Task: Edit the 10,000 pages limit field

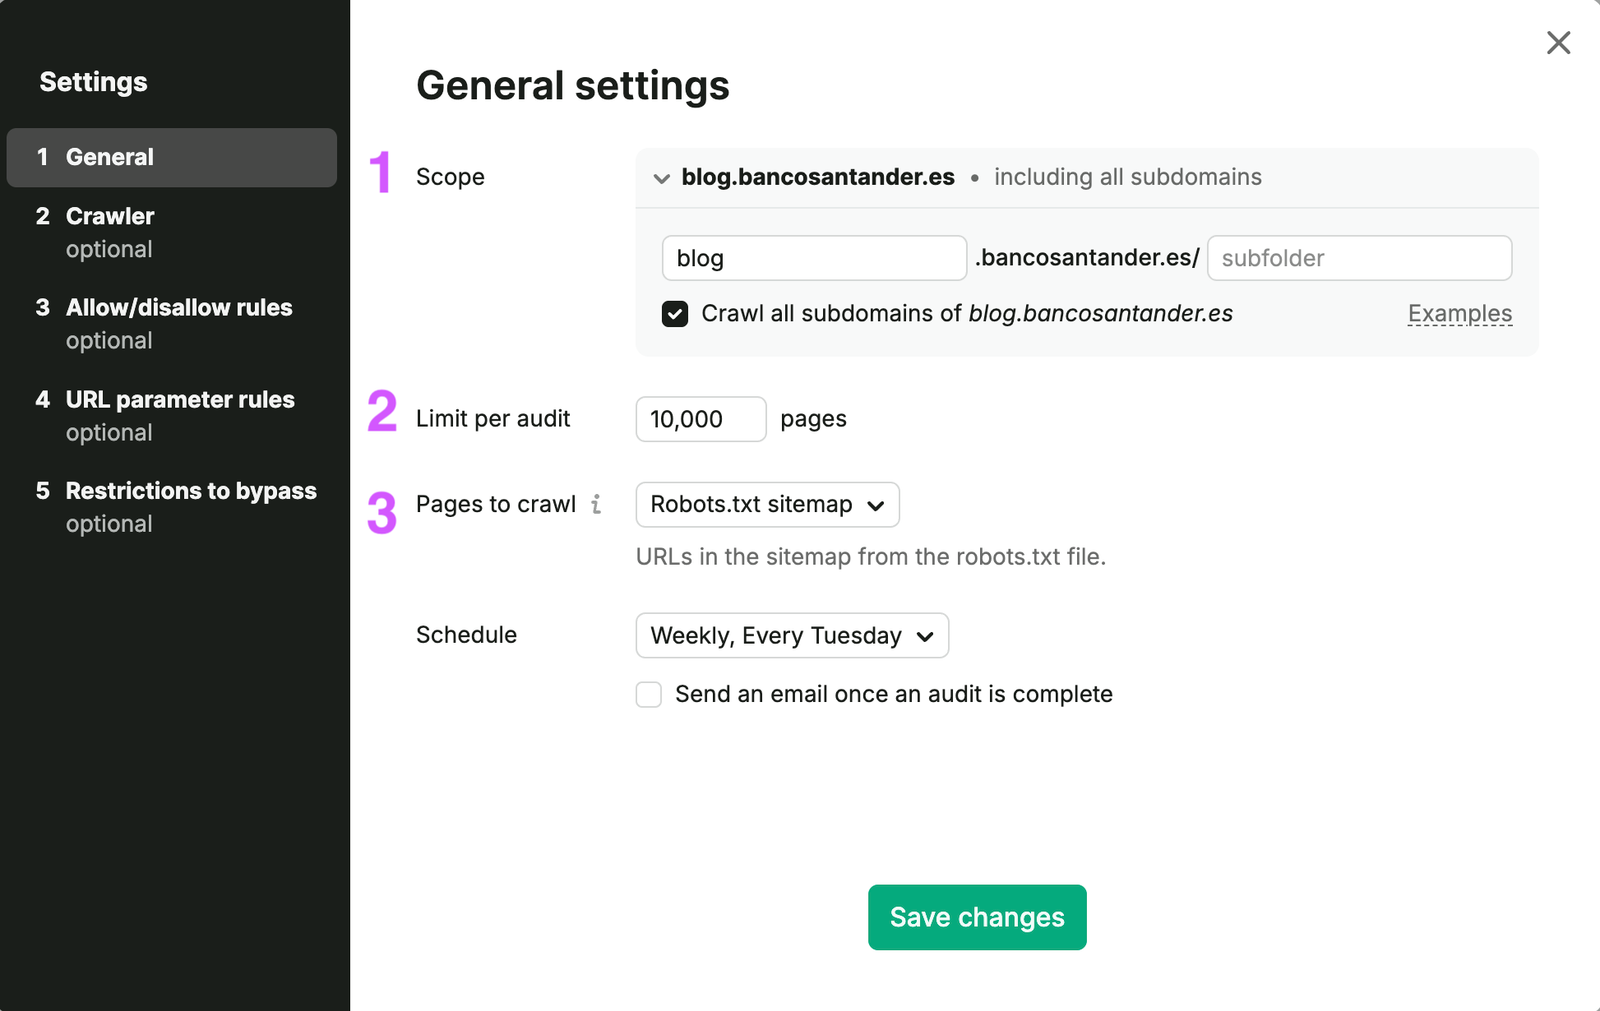Action: (x=701, y=419)
